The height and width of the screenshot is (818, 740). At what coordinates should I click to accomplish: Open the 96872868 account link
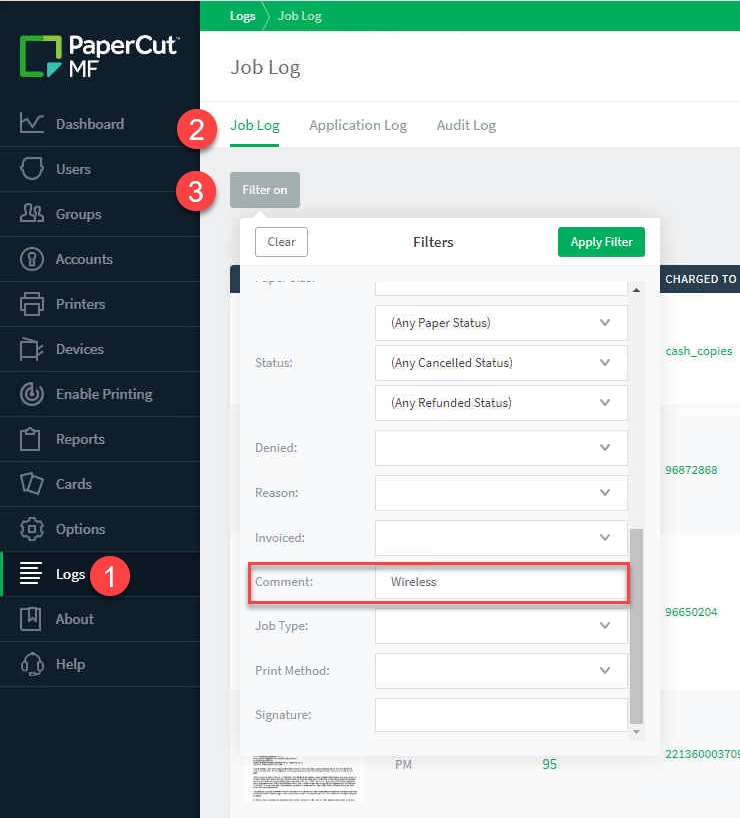coord(691,470)
